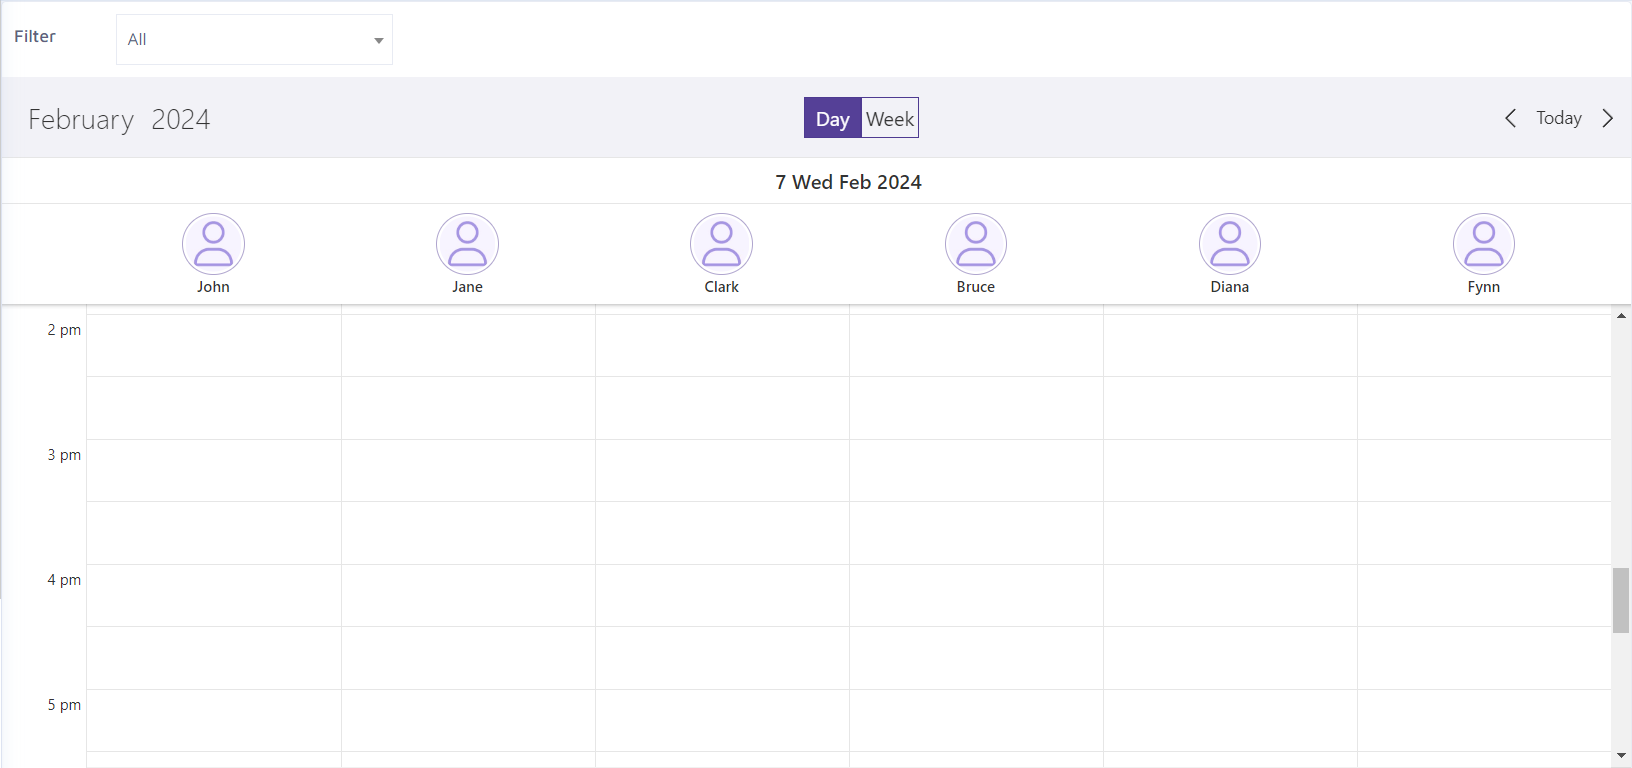
Task: Switch to Day view
Action: (832, 118)
